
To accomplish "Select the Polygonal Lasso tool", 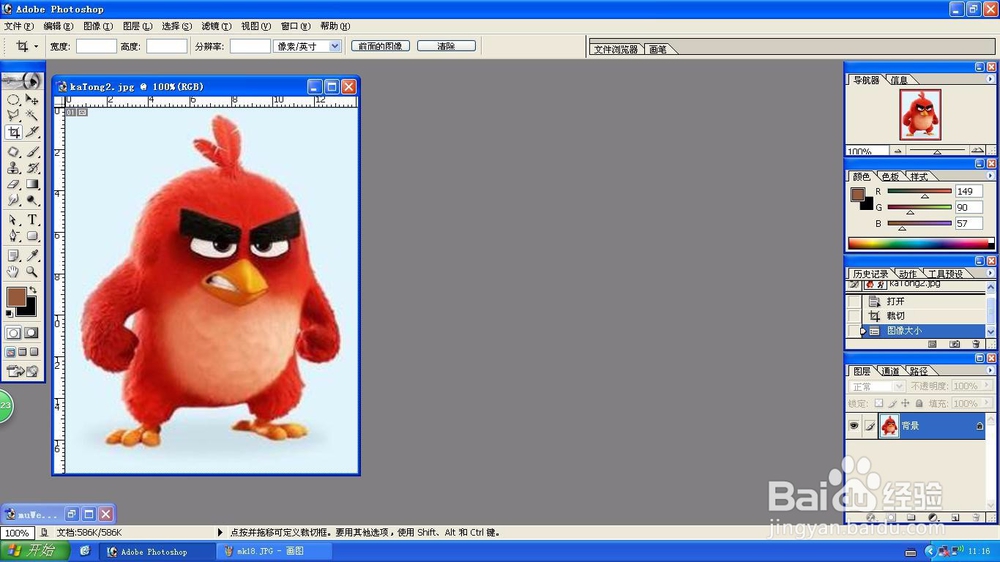I will point(13,115).
